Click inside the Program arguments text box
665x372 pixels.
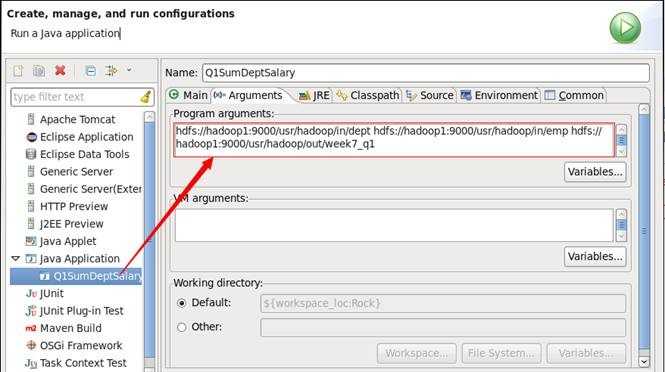tap(394, 140)
